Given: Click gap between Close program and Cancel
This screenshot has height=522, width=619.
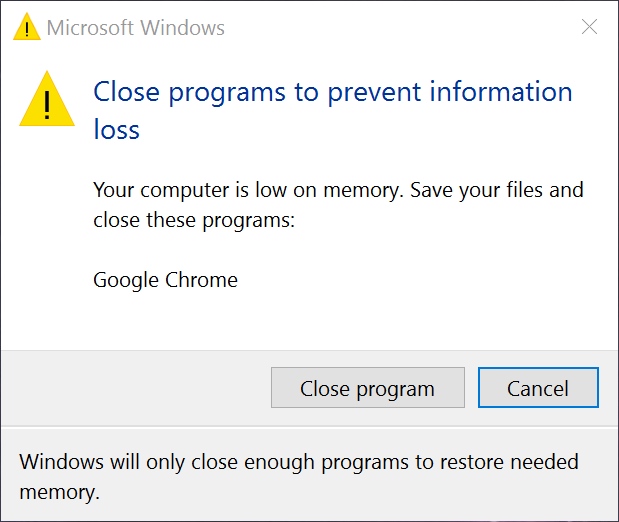Looking at the screenshot, I should coord(471,388).
